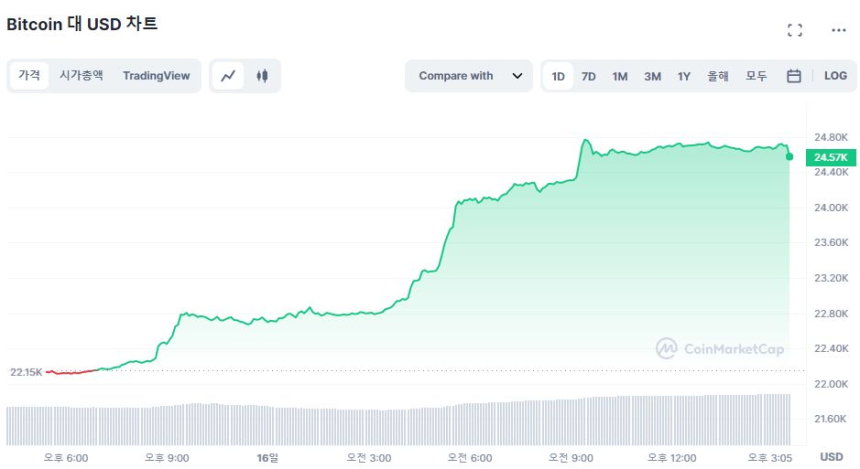Switch to the 시가총액 tab
The height and width of the screenshot is (469, 860).
click(x=81, y=75)
